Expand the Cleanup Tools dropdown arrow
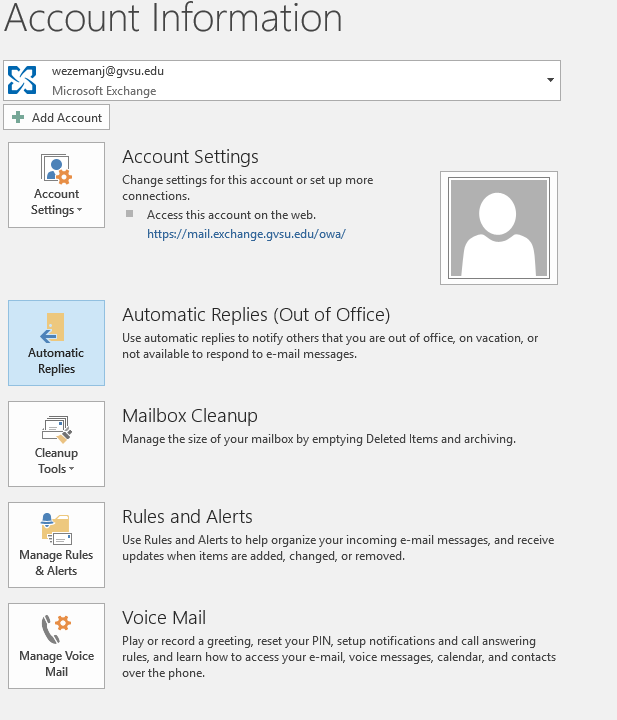 pyautogui.click(x=73, y=470)
